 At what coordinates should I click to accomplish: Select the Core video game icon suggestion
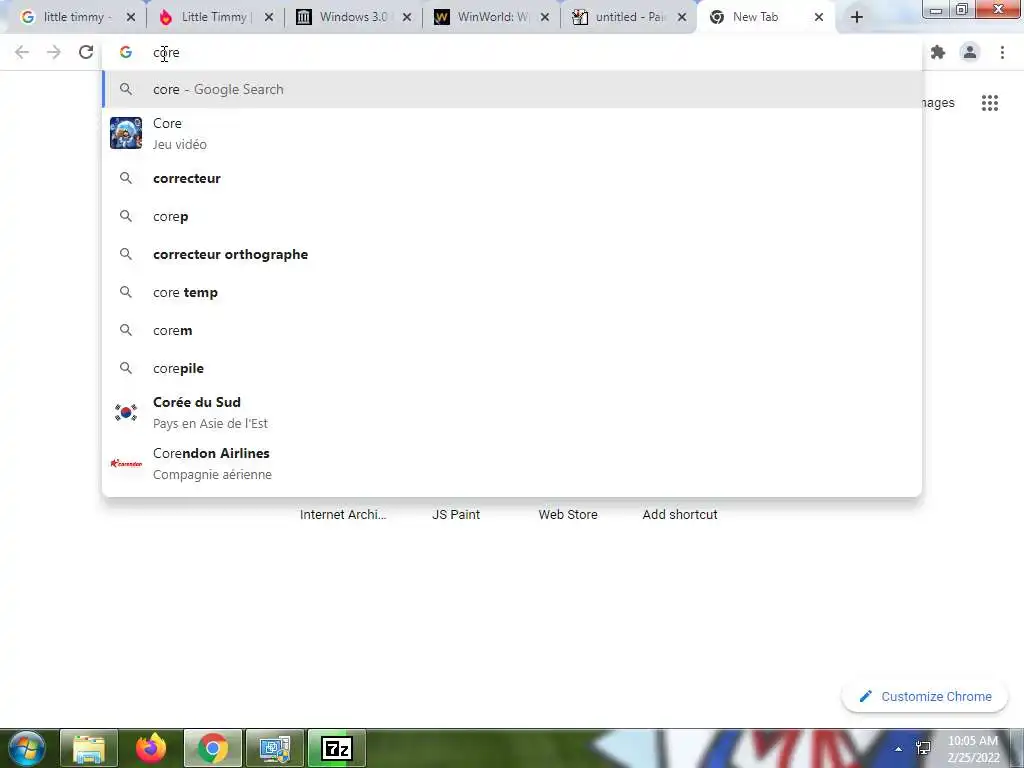(x=126, y=133)
